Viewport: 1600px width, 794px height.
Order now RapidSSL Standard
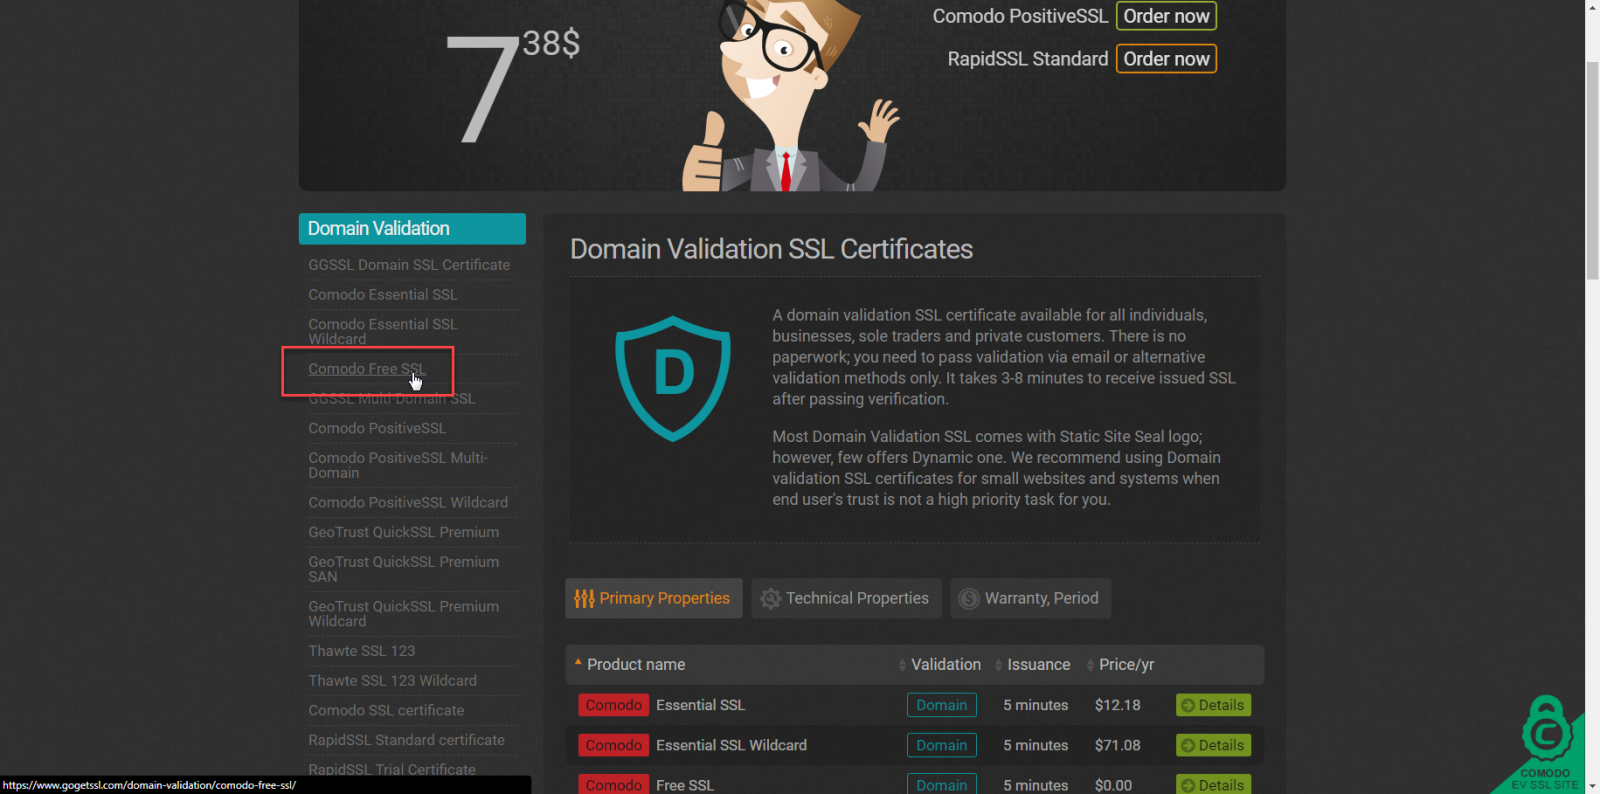point(1166,59)
